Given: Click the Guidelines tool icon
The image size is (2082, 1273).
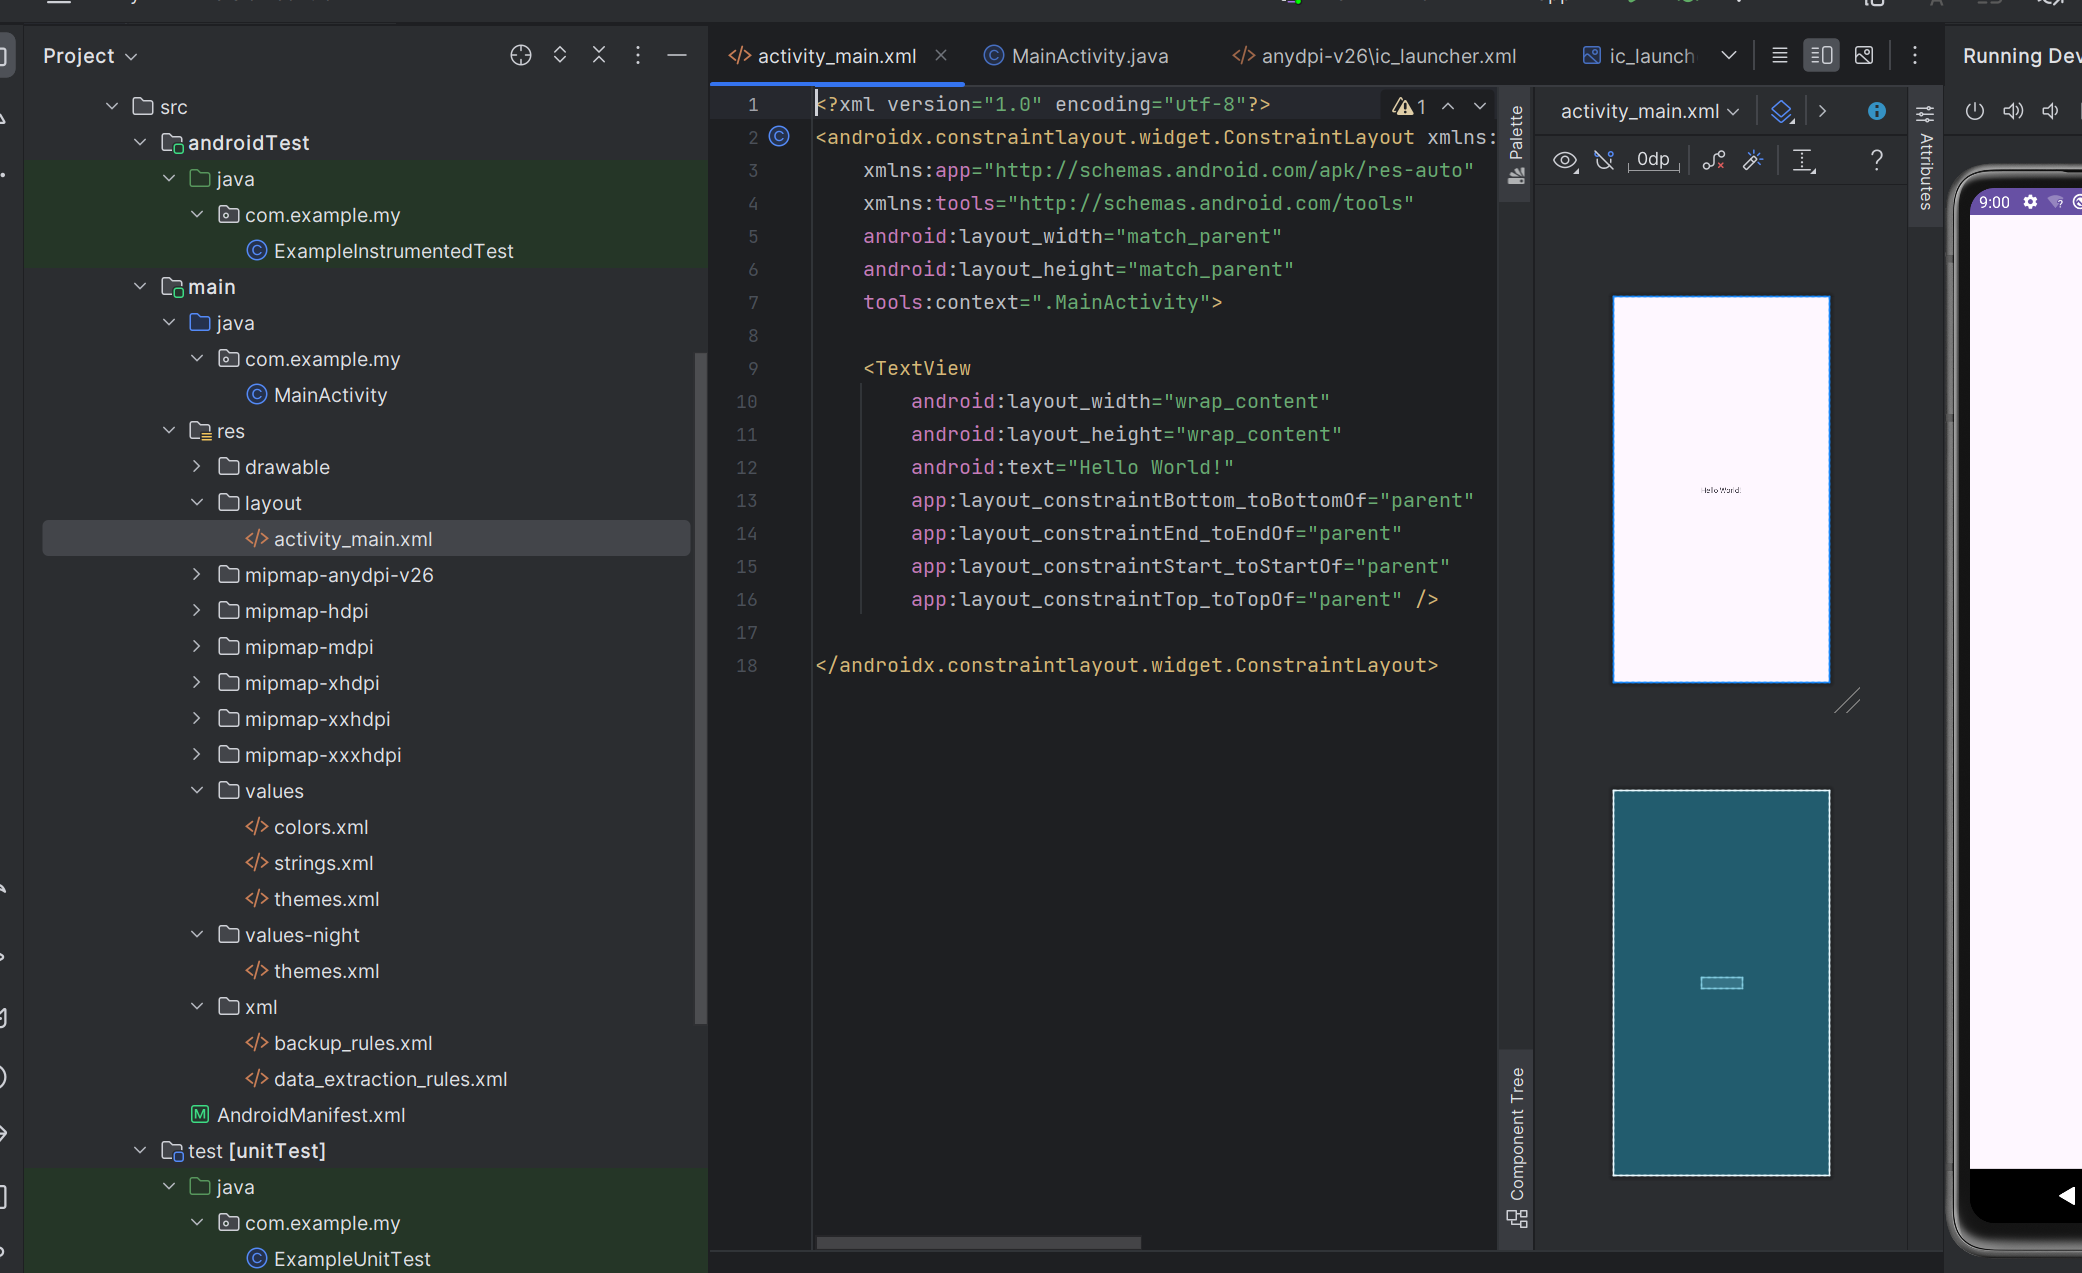Looking at the screenshot, I should [1803, 160].
